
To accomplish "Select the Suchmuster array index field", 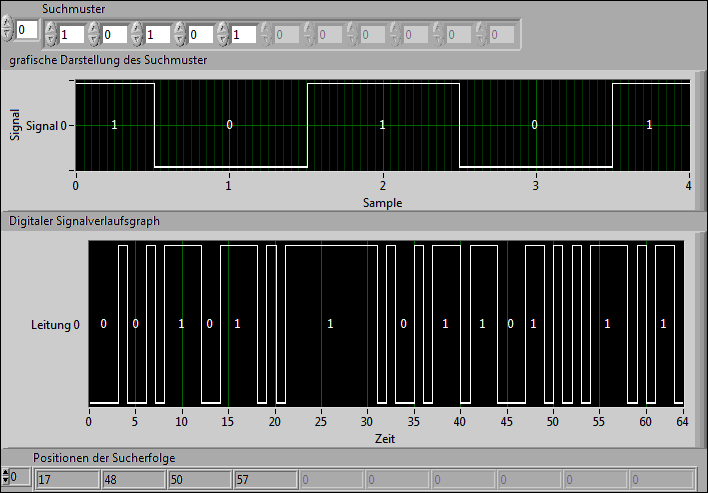I will point(27,31).
